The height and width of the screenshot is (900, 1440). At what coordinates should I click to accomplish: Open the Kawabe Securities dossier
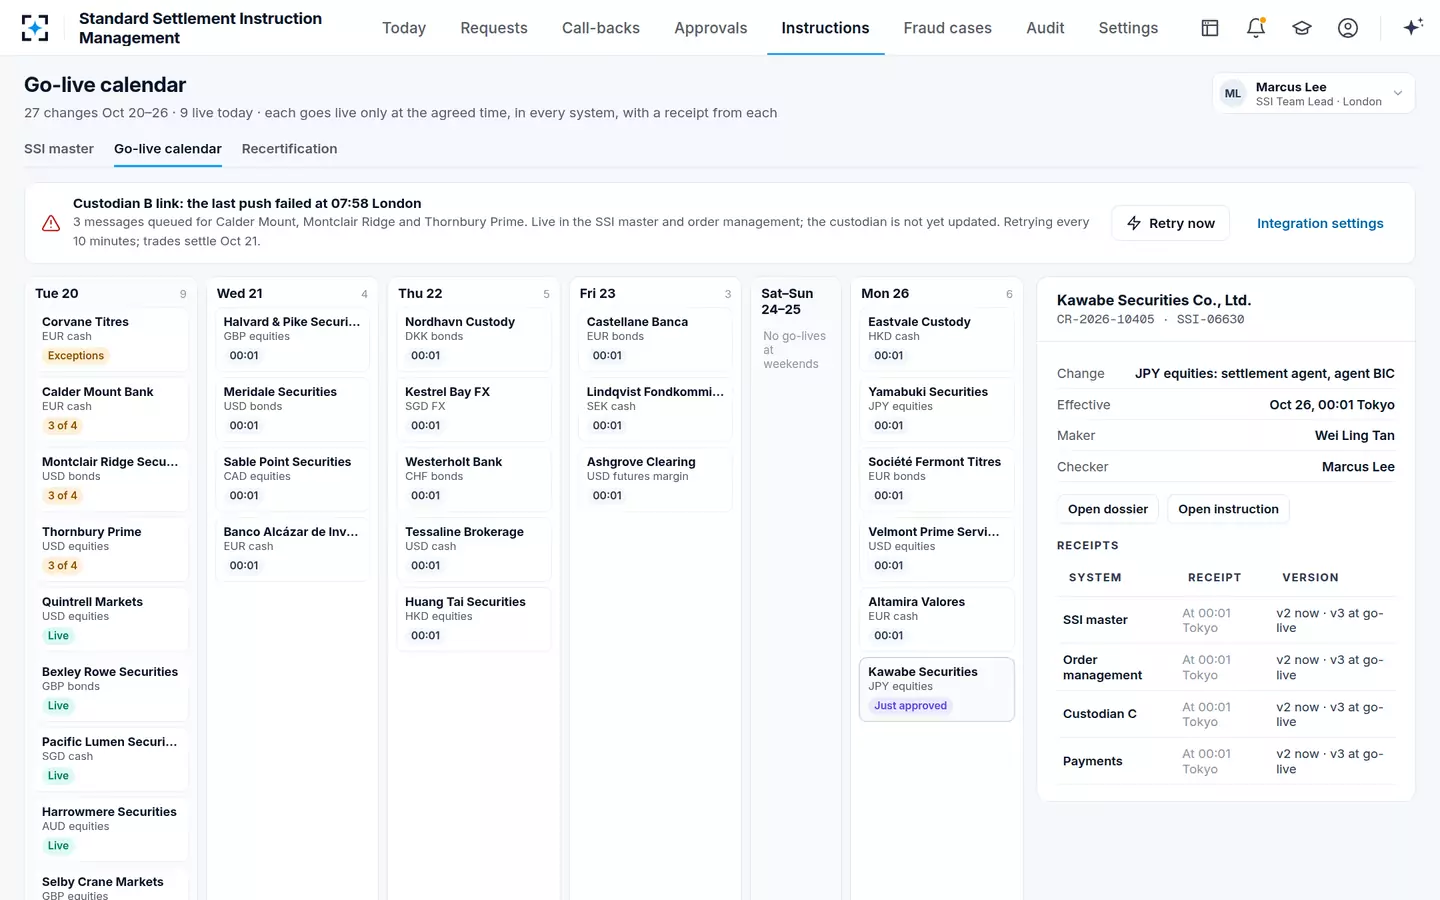tap(1108, 509)
